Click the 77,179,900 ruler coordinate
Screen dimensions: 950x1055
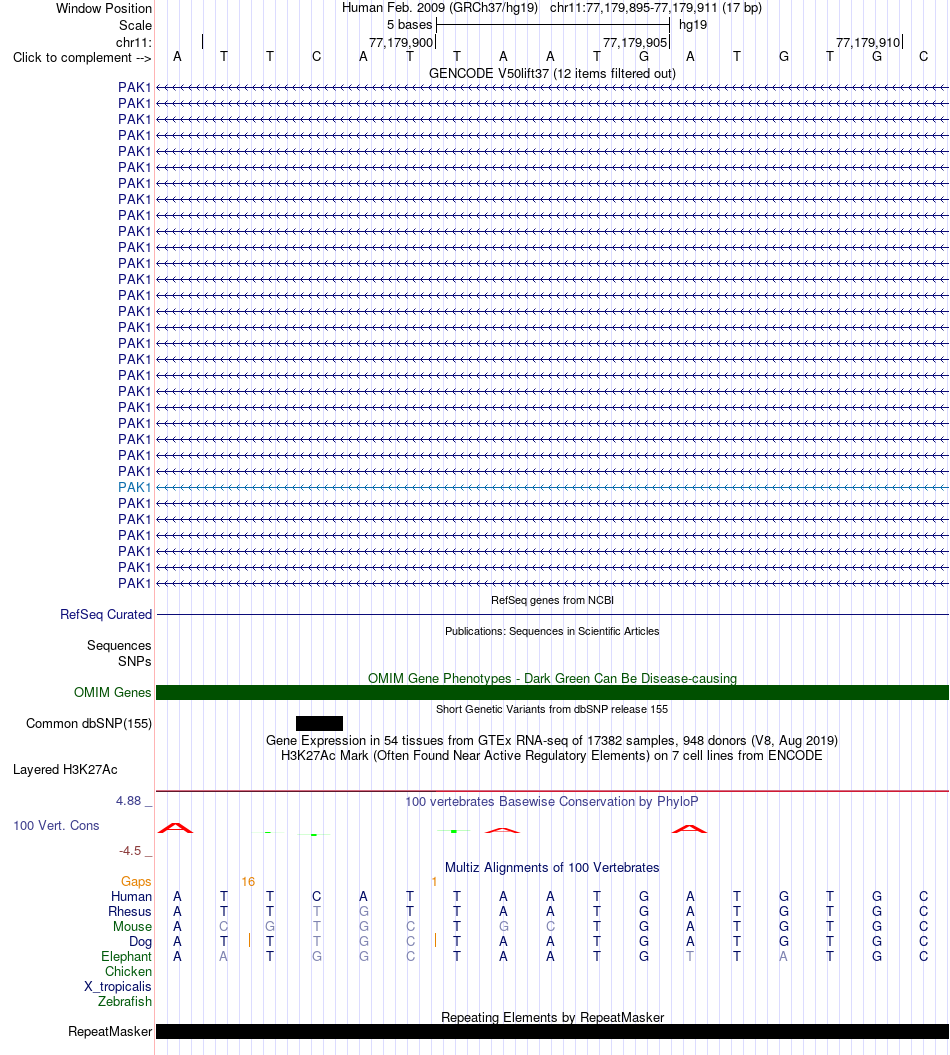[x=401, y=42]
